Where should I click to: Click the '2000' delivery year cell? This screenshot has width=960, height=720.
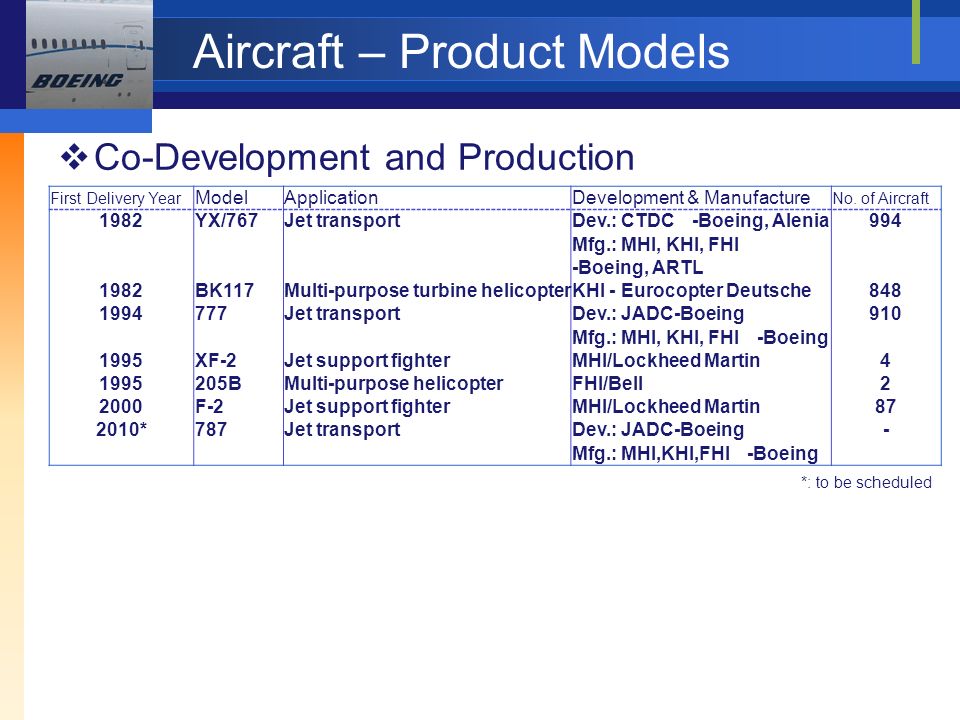(x=121, y=407)
